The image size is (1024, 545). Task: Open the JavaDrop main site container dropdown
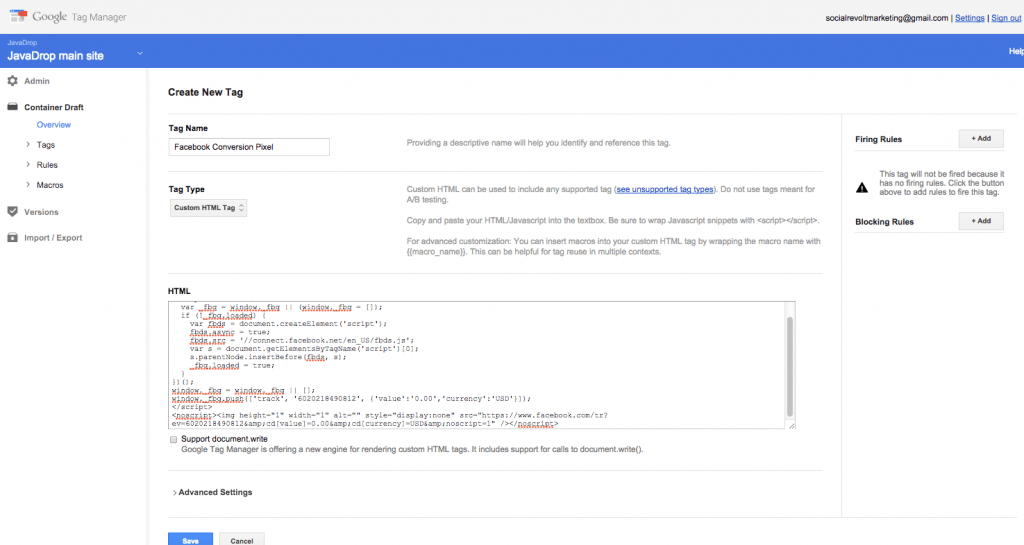(140, 54)
